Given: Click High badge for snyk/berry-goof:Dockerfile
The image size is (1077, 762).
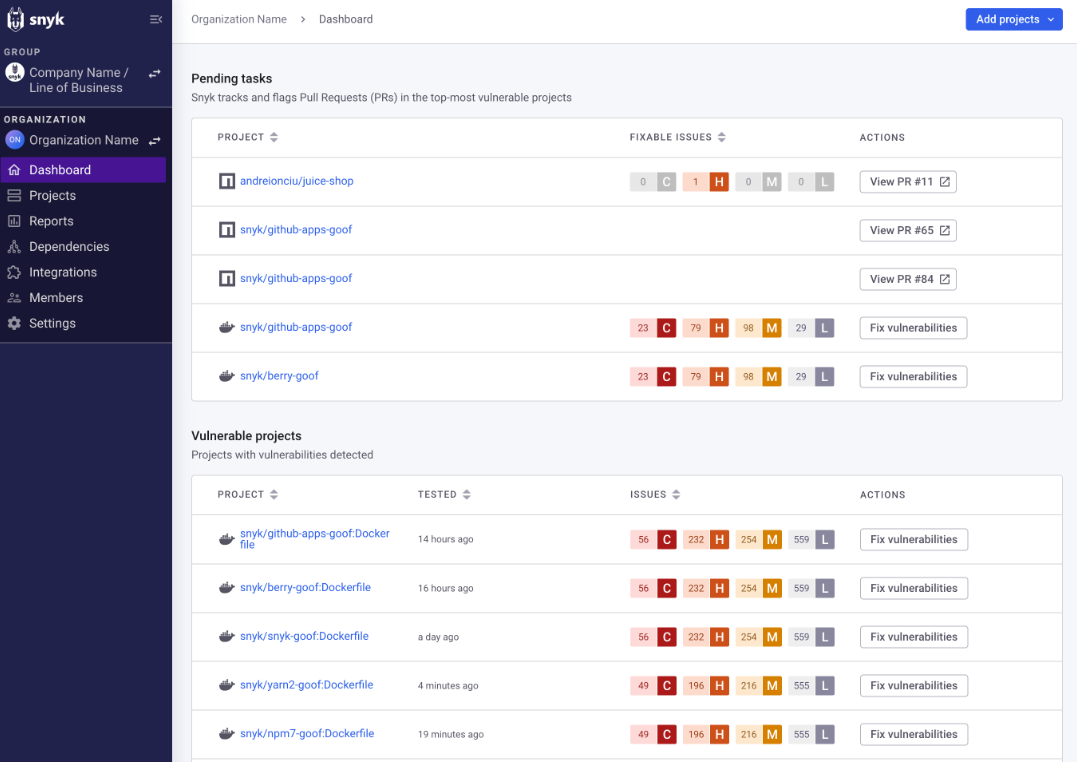Looking at the screenshot, I should [x=706, y=589].
